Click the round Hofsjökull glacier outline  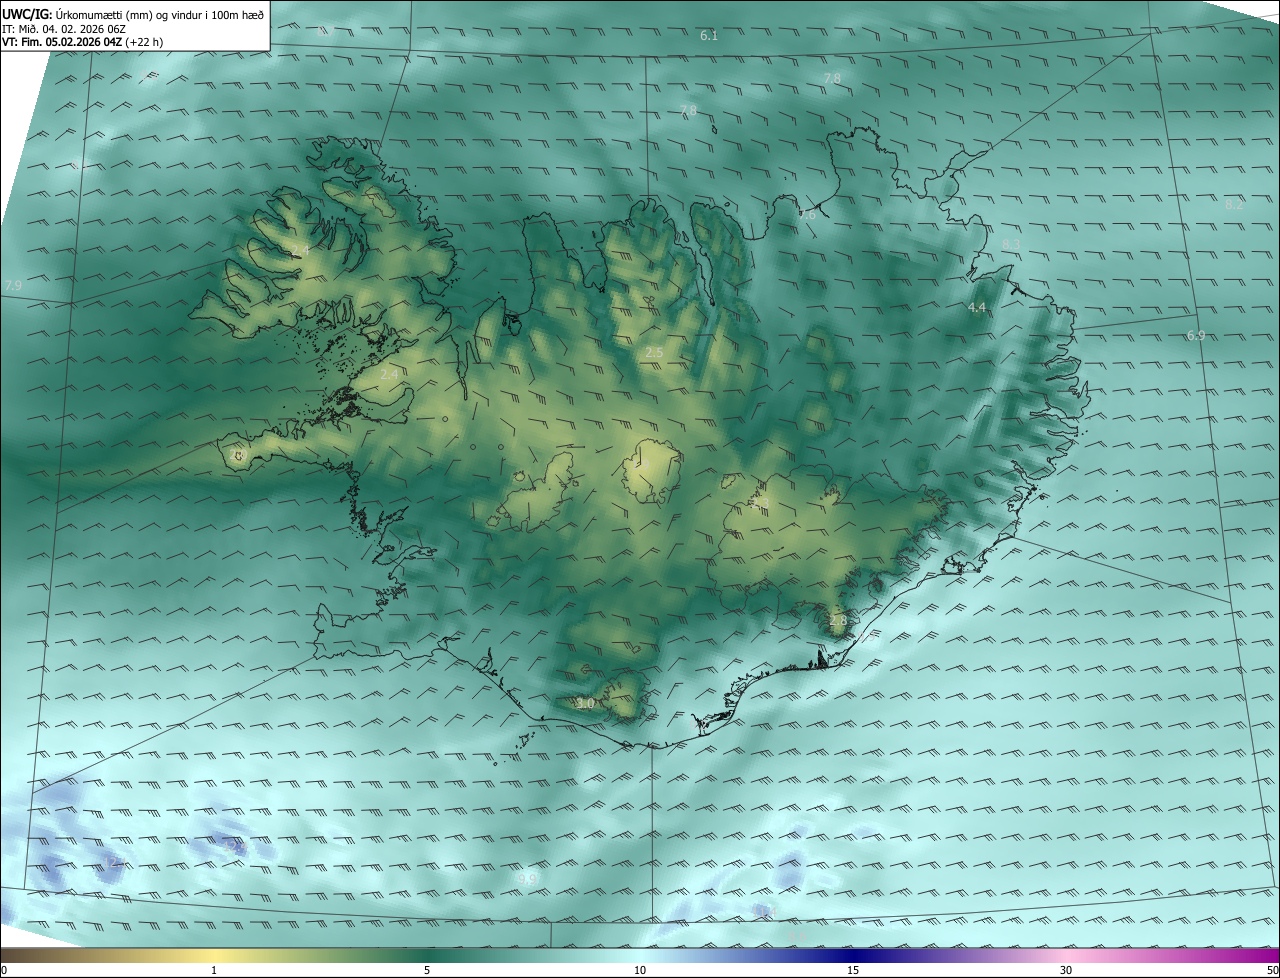point(652,471)
